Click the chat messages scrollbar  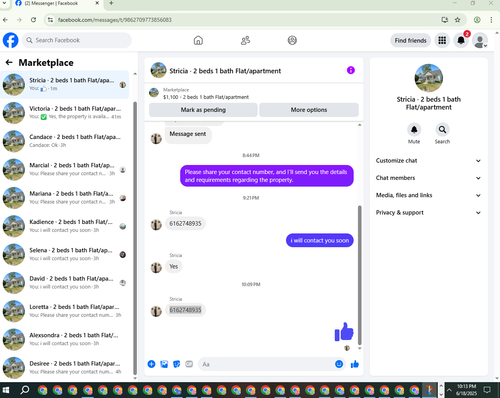coord(360,275)
